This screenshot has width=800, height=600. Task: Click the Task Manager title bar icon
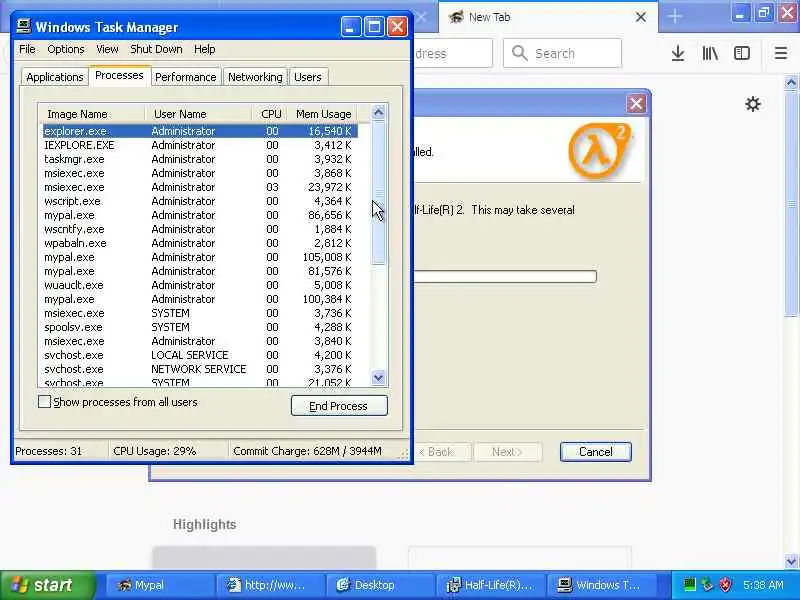coord(23,27)
